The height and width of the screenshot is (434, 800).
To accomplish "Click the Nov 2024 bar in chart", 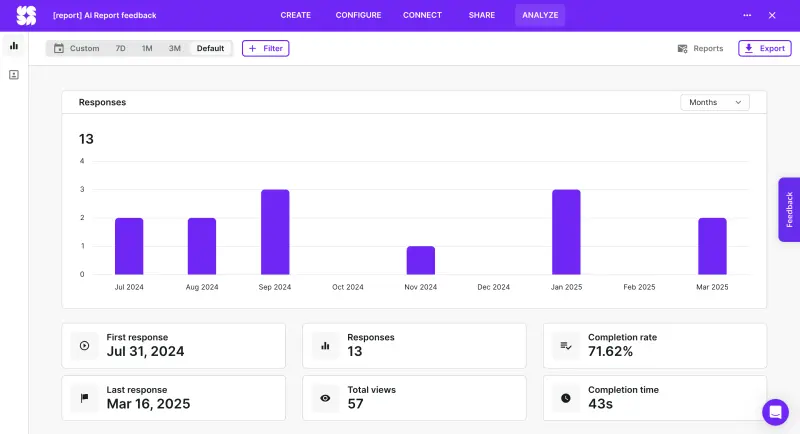I will pyautogui.click(x=421, y=260).
